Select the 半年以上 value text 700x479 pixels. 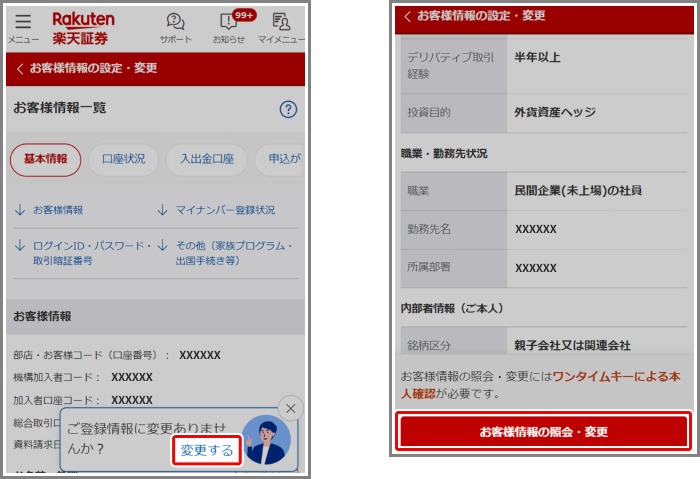[537, 57]
